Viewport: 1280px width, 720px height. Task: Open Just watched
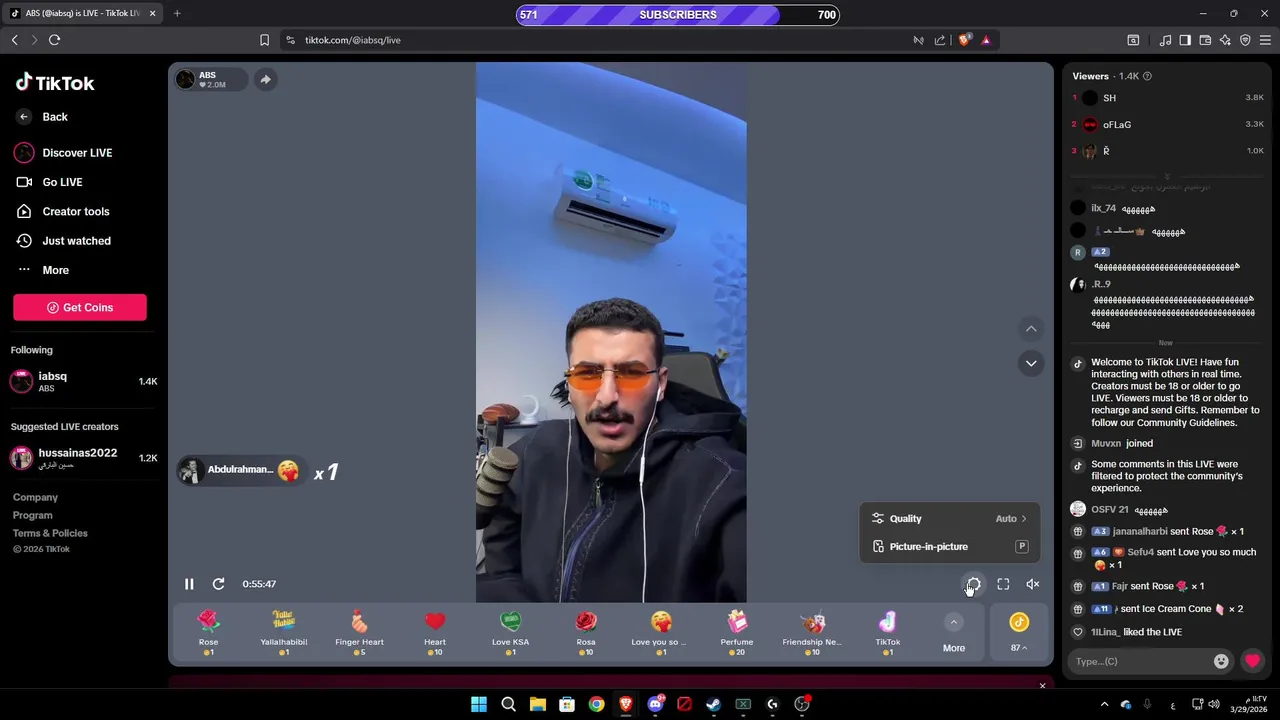[63, 241]
